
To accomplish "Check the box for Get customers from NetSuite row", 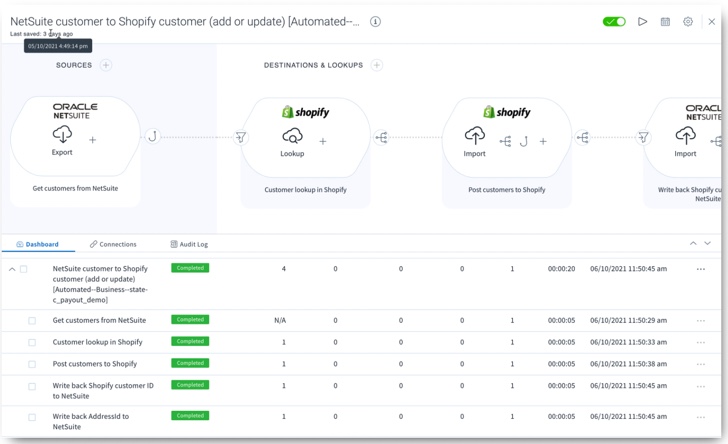I will pyautogui.click(x=32, y=320).
